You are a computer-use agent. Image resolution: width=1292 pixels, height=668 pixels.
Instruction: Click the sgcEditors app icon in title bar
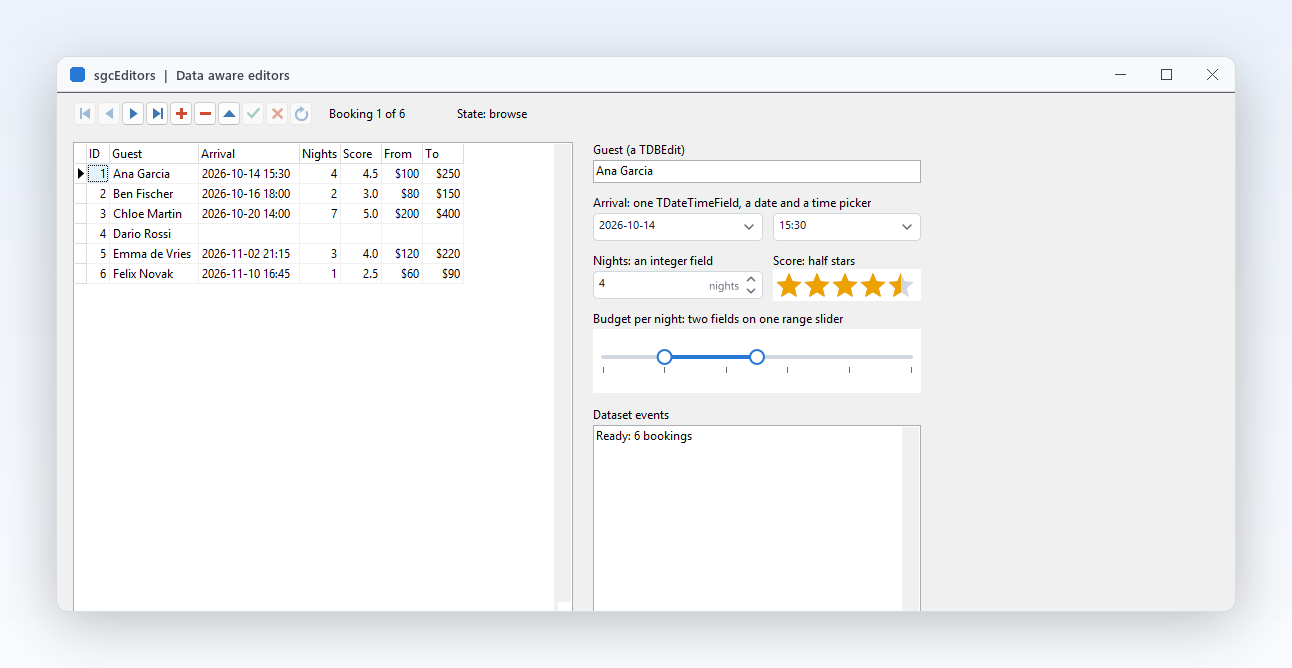coord(77,75)
